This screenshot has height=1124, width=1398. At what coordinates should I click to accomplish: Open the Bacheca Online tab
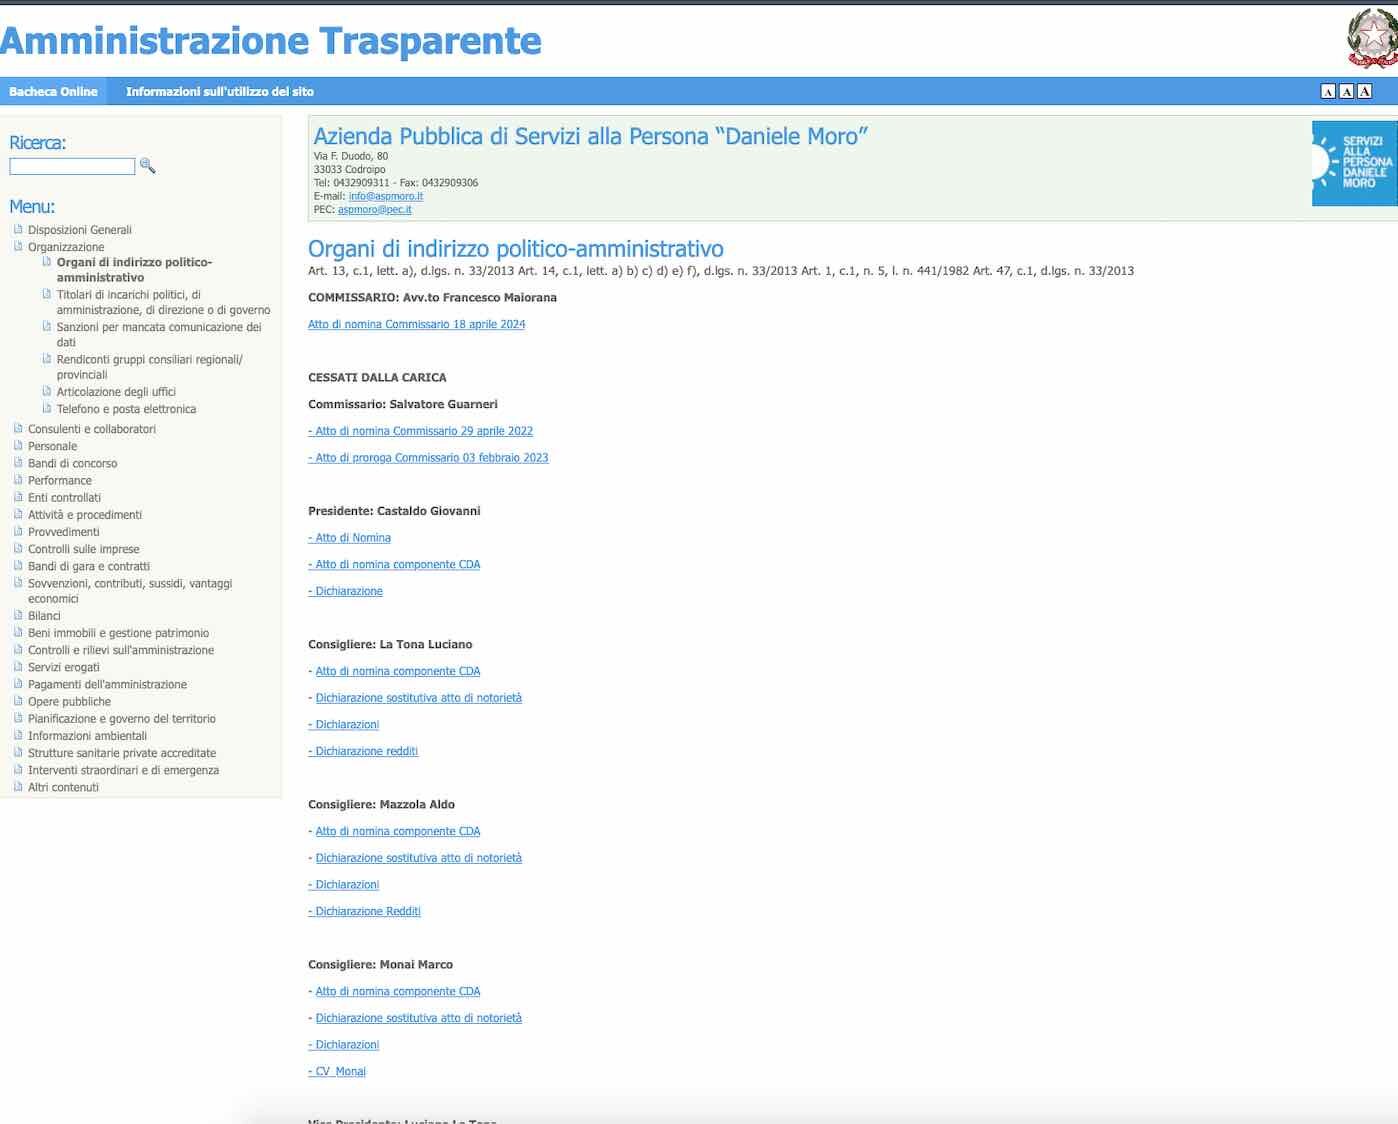pyautogui.click(x=53, y=92)
